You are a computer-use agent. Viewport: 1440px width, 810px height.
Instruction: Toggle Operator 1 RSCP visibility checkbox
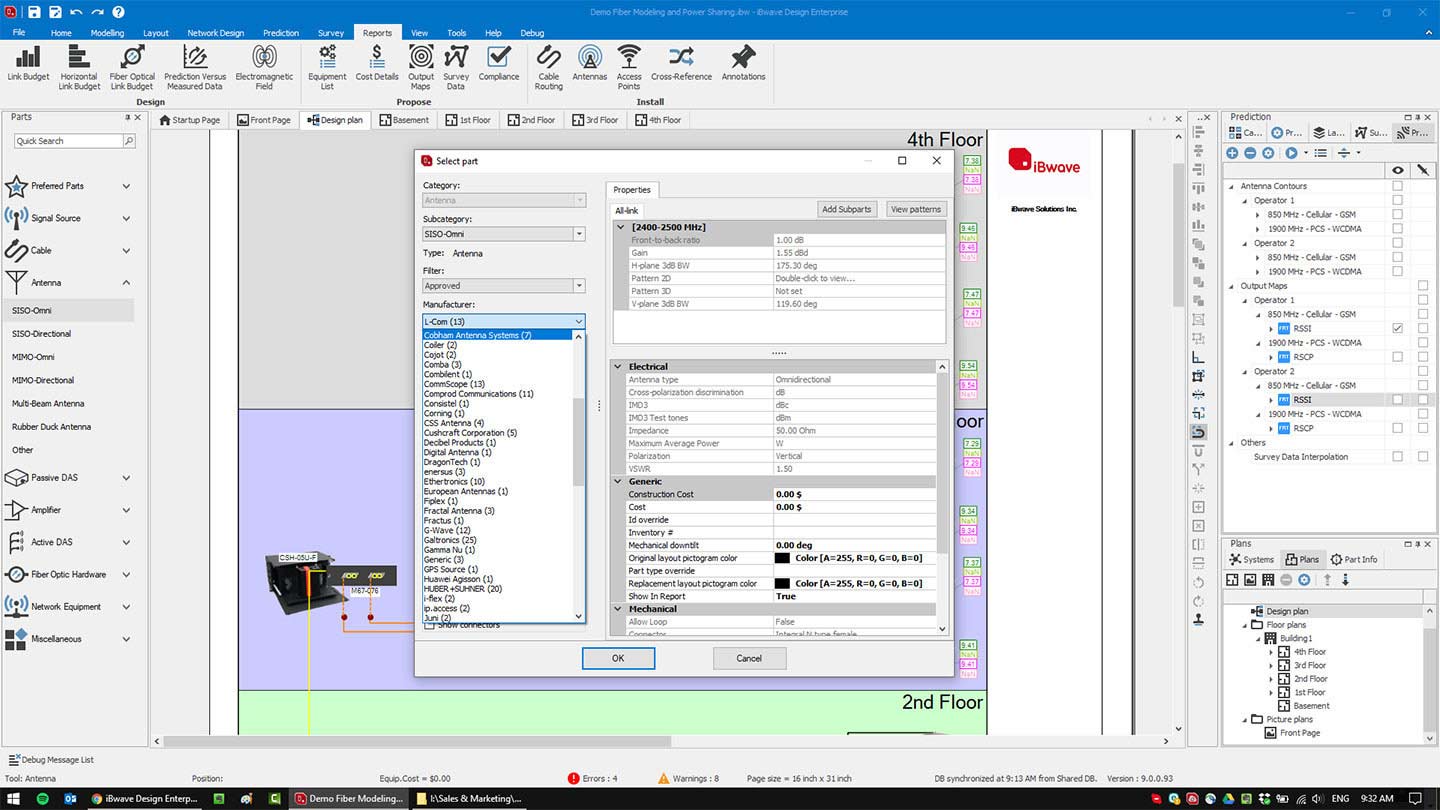click(1397, 356)
